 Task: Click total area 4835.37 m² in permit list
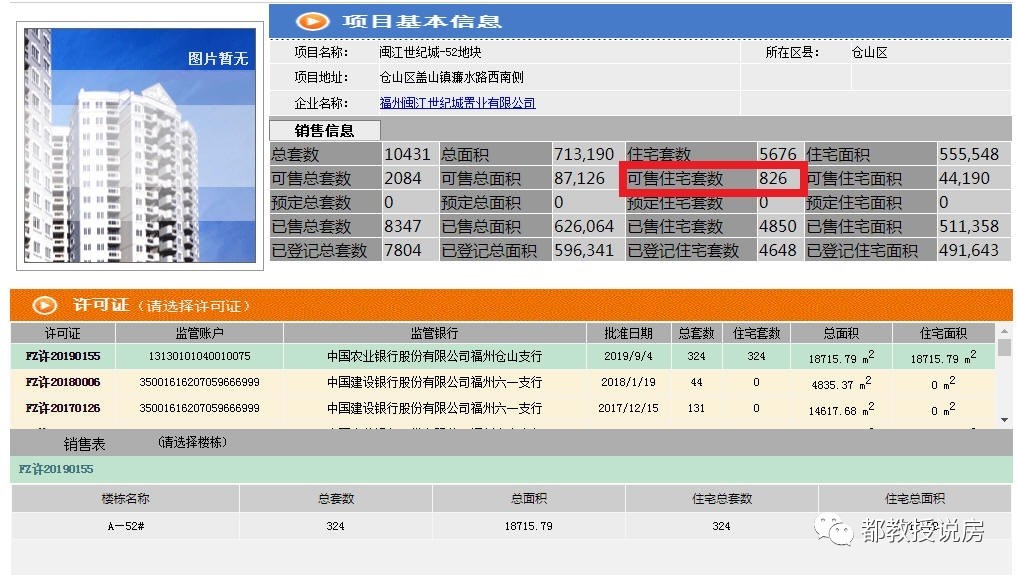[841, 383]
